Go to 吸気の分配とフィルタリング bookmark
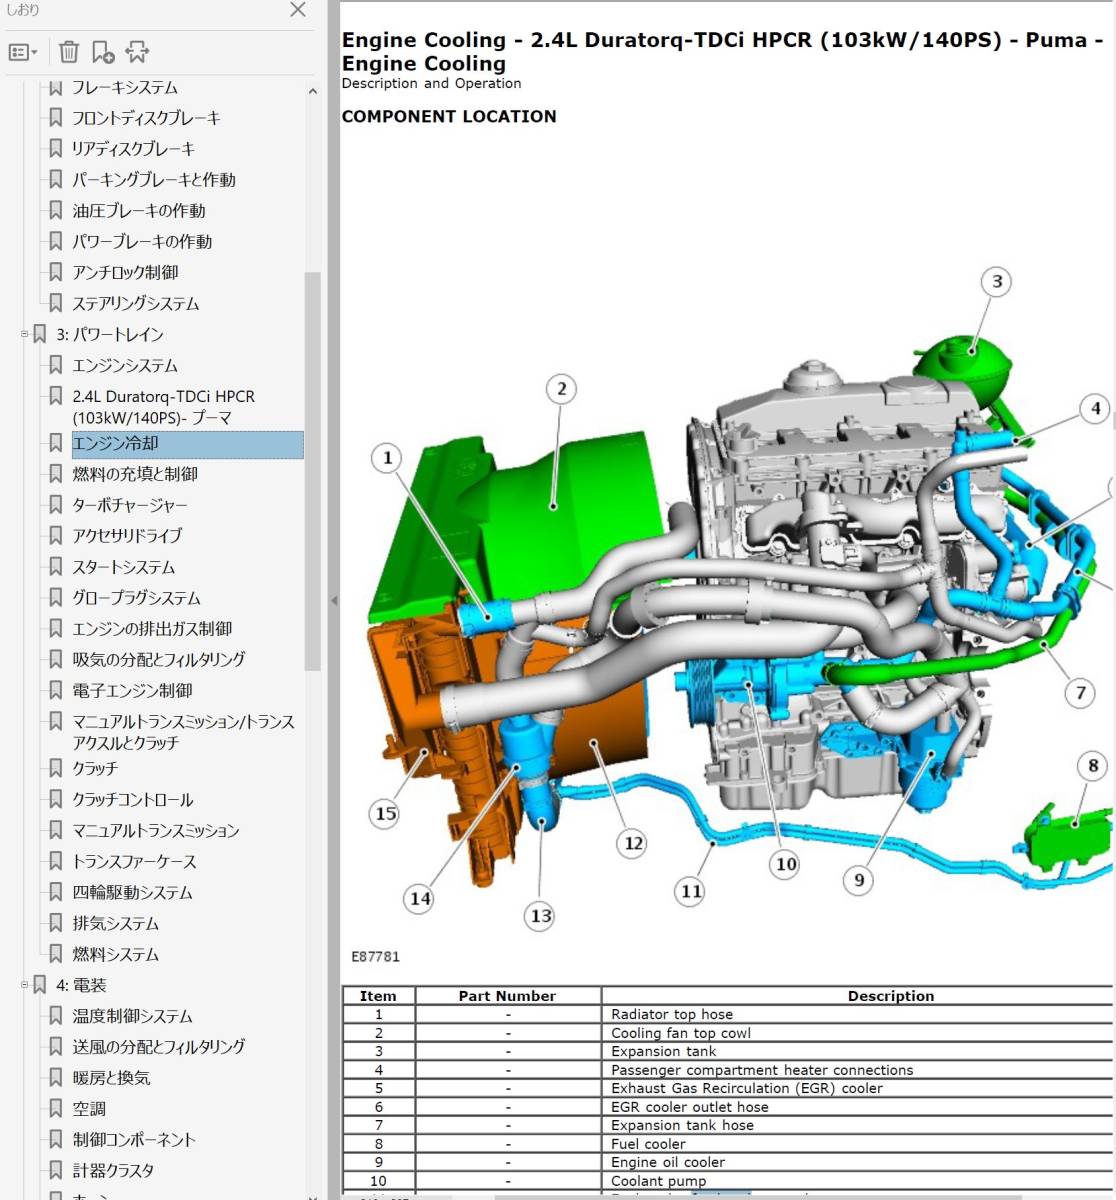This screenshot has height=1200, width=1116. tap(159, 660)
